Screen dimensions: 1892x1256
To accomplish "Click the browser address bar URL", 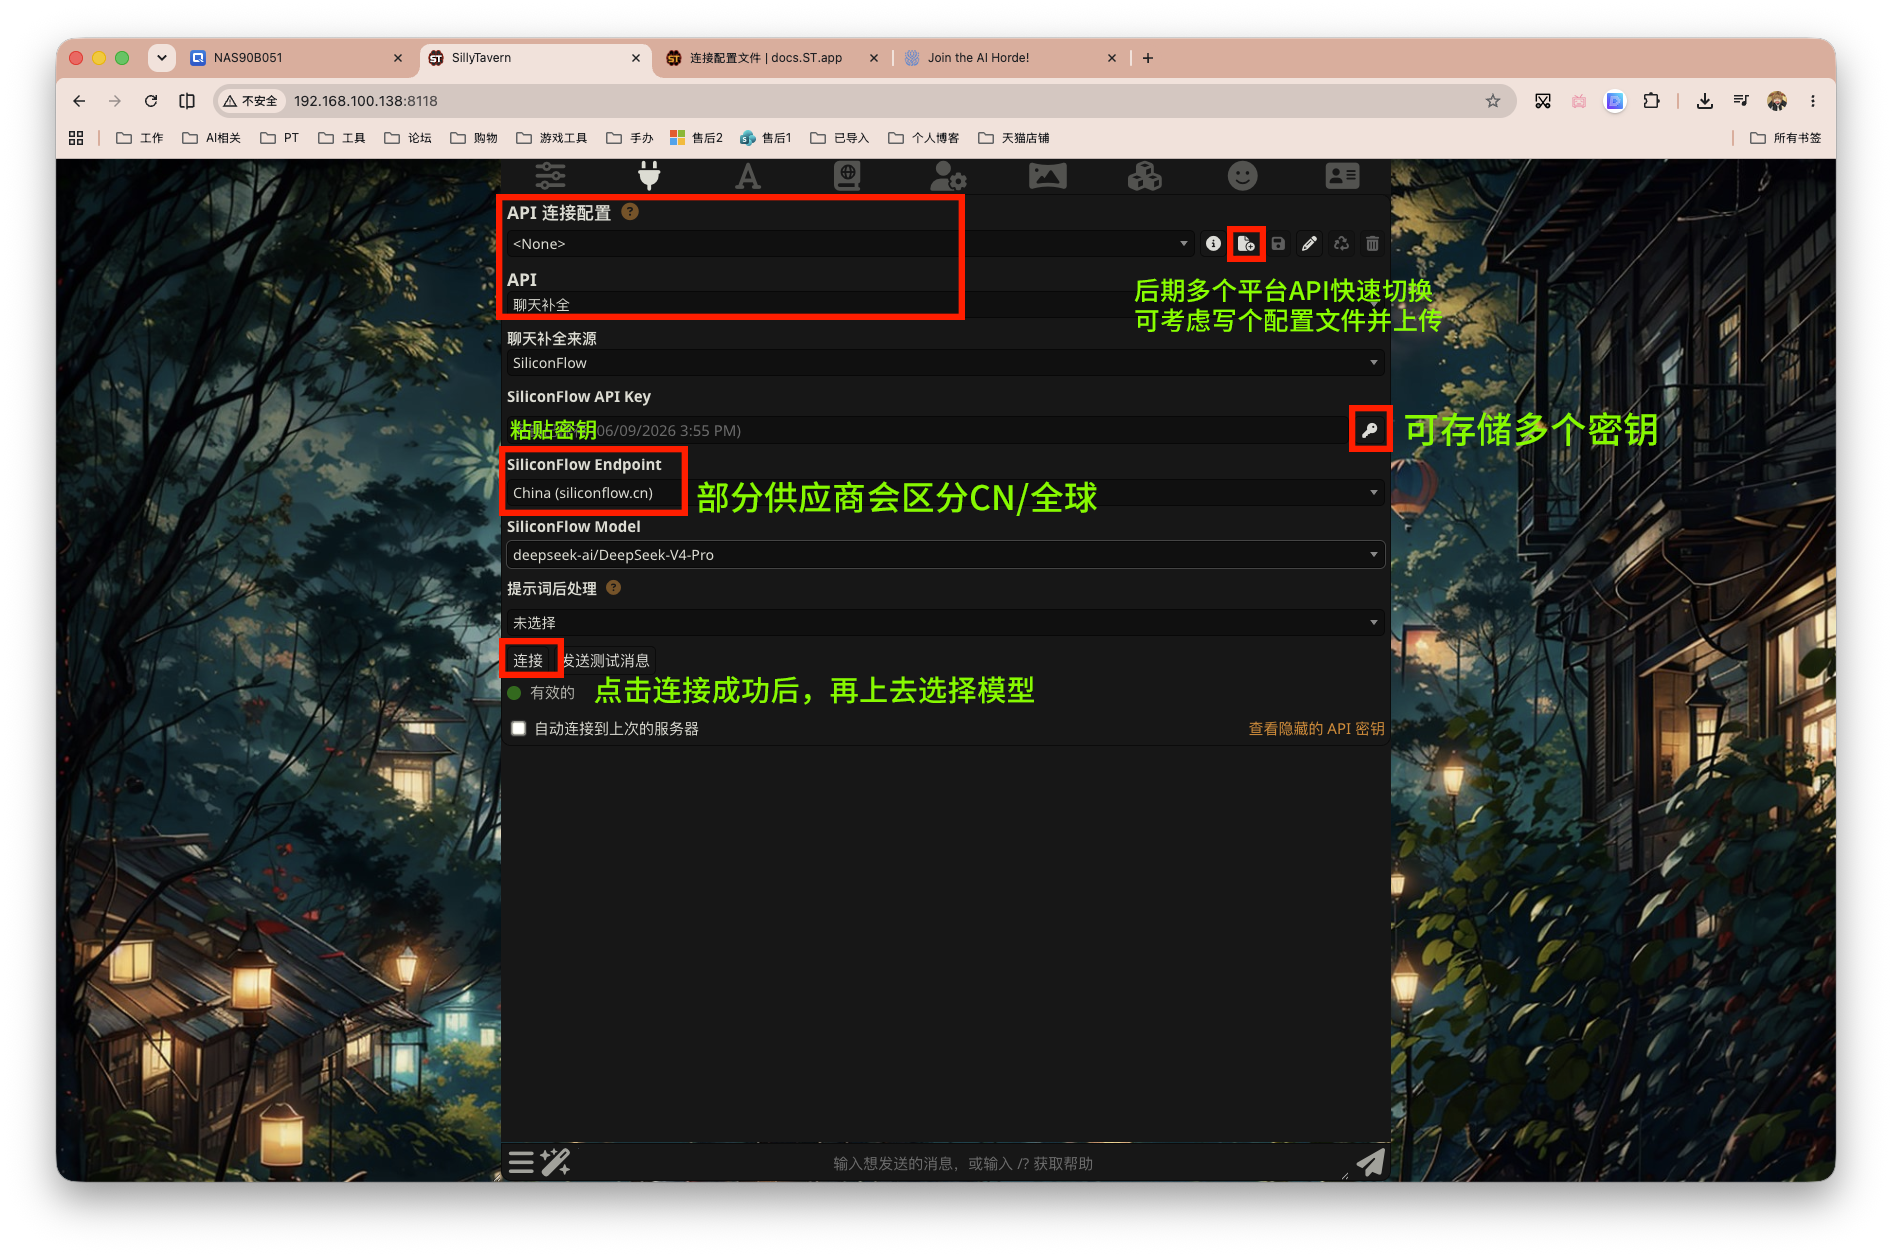I will [x=366, y=101].
